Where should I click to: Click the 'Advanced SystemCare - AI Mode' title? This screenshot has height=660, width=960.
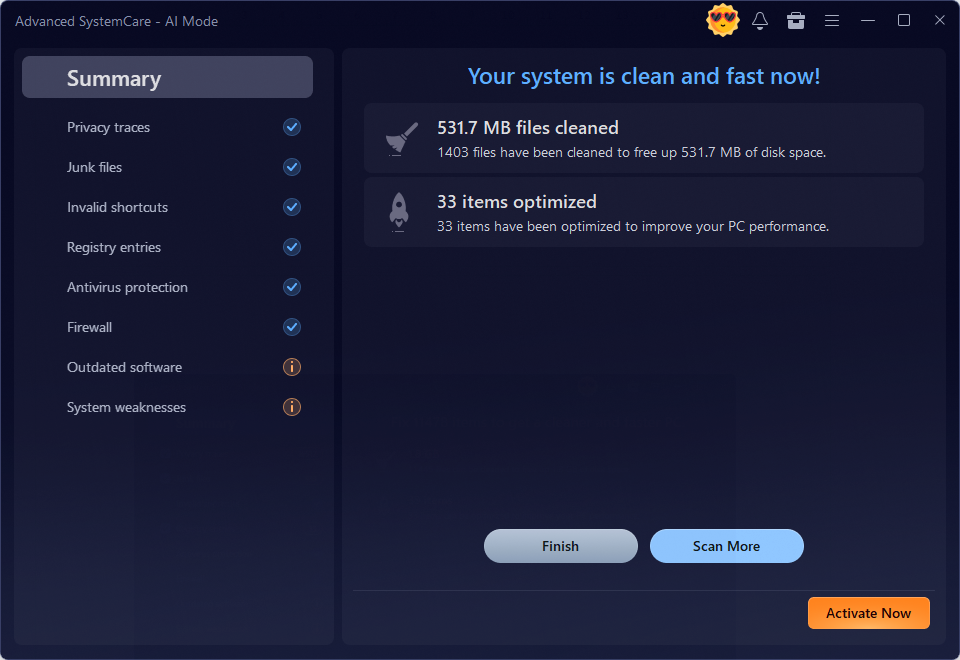pyautogui.click(x=116, y=21)
